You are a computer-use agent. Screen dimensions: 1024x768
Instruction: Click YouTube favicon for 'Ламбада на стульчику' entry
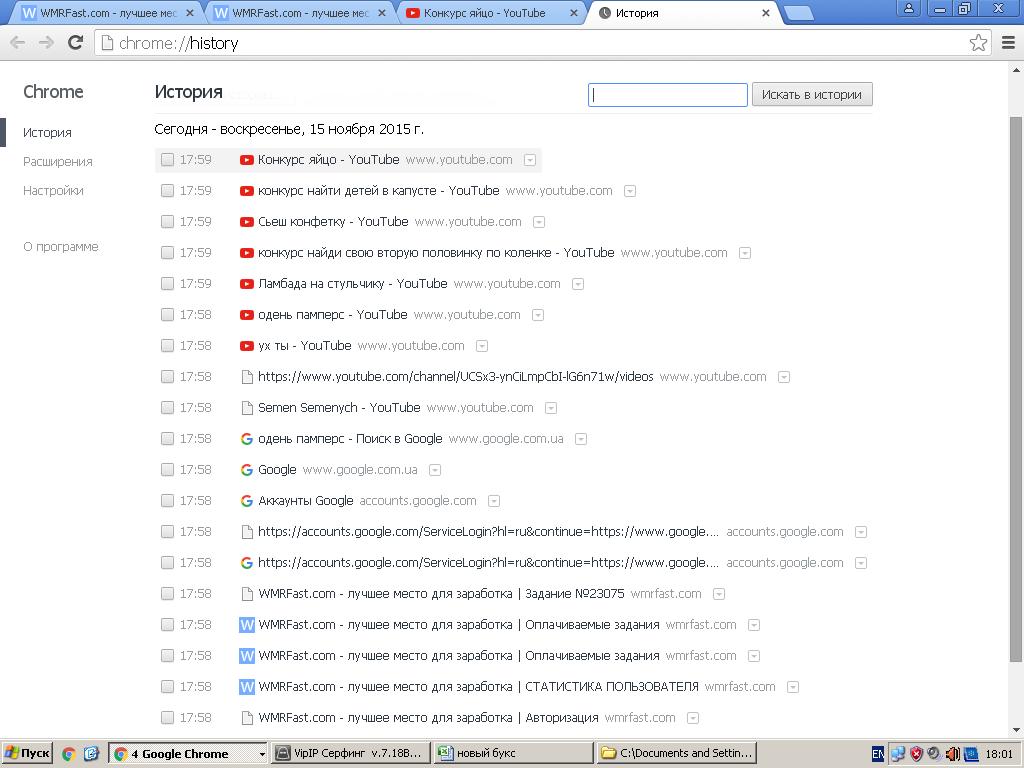246,284
